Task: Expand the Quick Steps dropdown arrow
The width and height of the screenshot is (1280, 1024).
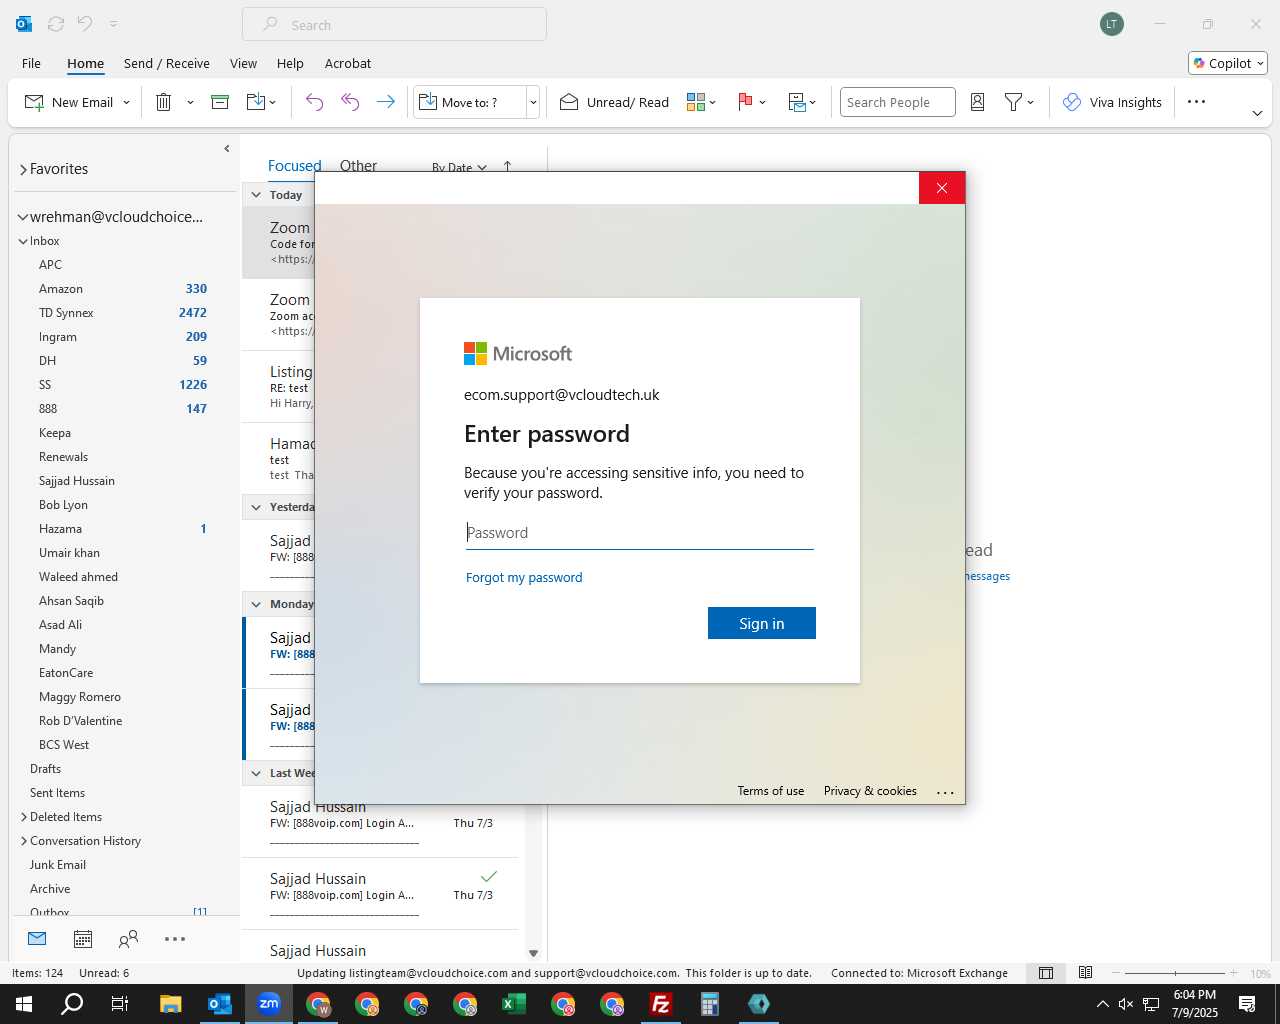Action: click(533, 102)
